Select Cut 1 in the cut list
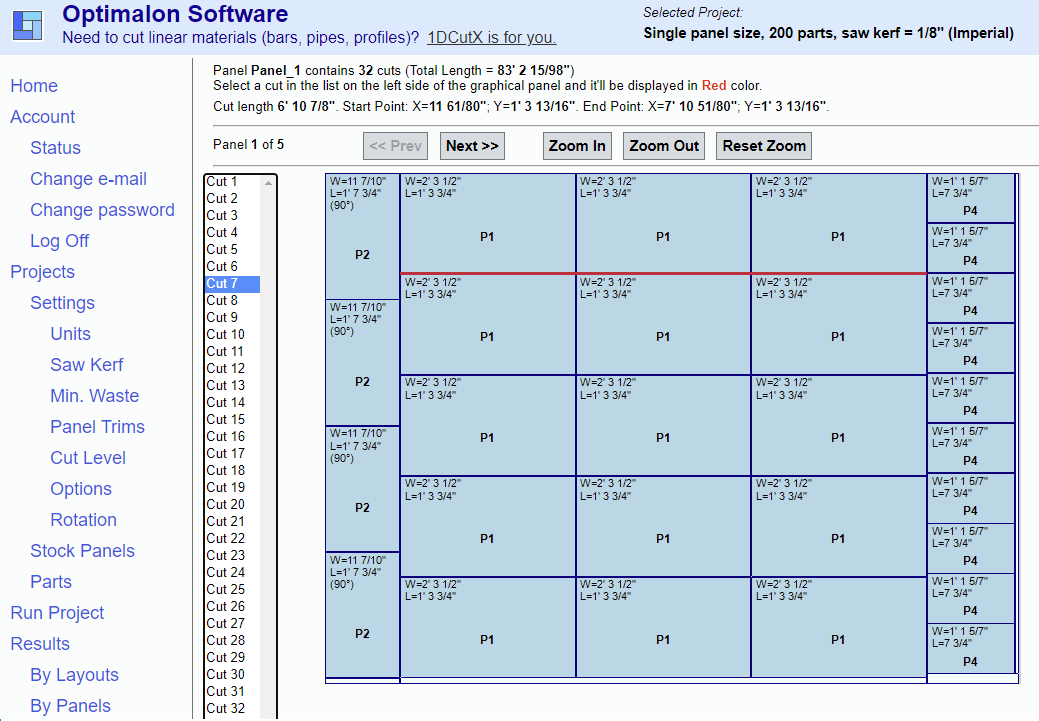The width and height of the screenshot is (1039, 721). (x=222, y=182)
